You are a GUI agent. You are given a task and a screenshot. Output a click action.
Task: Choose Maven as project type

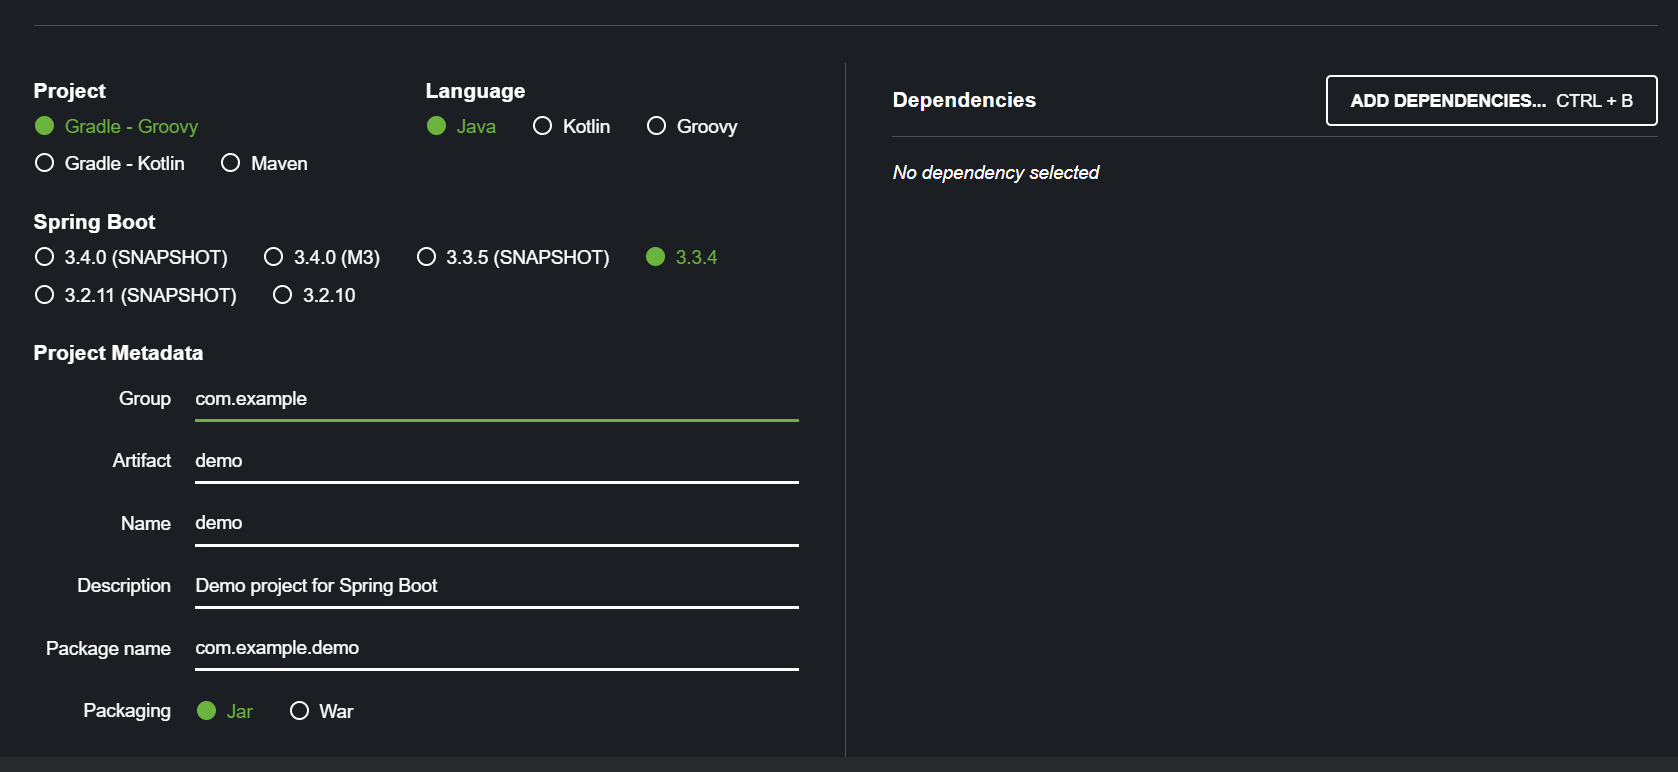(264, 163)
